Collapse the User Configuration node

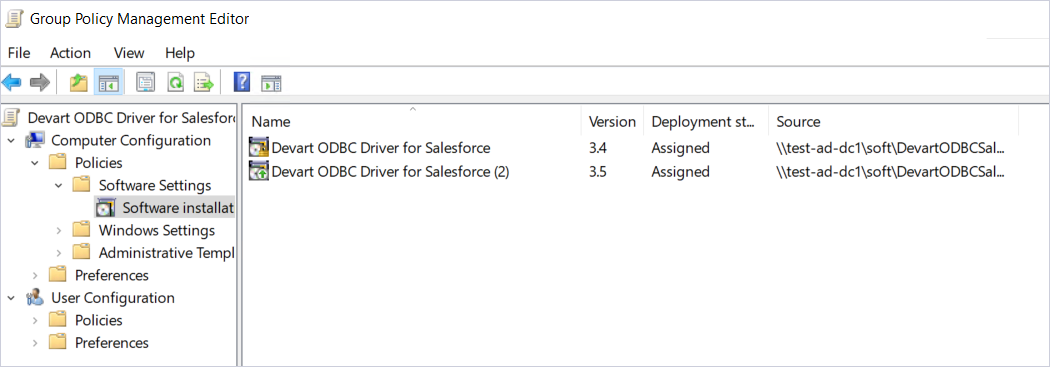tap(11, 298)
